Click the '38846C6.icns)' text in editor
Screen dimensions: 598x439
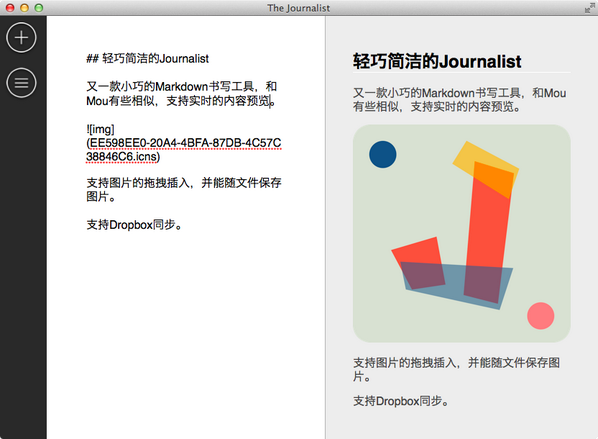click(x=123, y=157)
